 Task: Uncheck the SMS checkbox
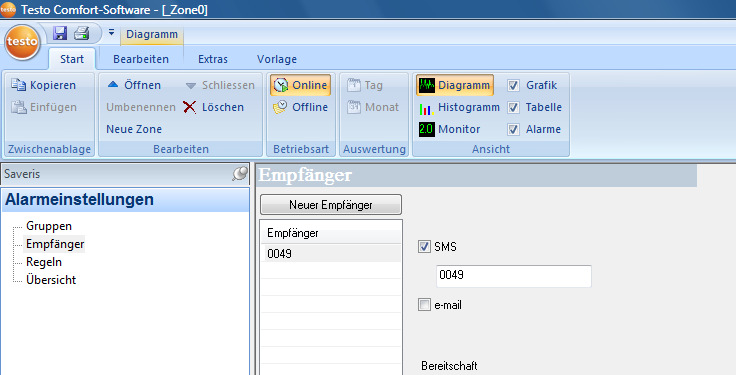coord(424,246)
